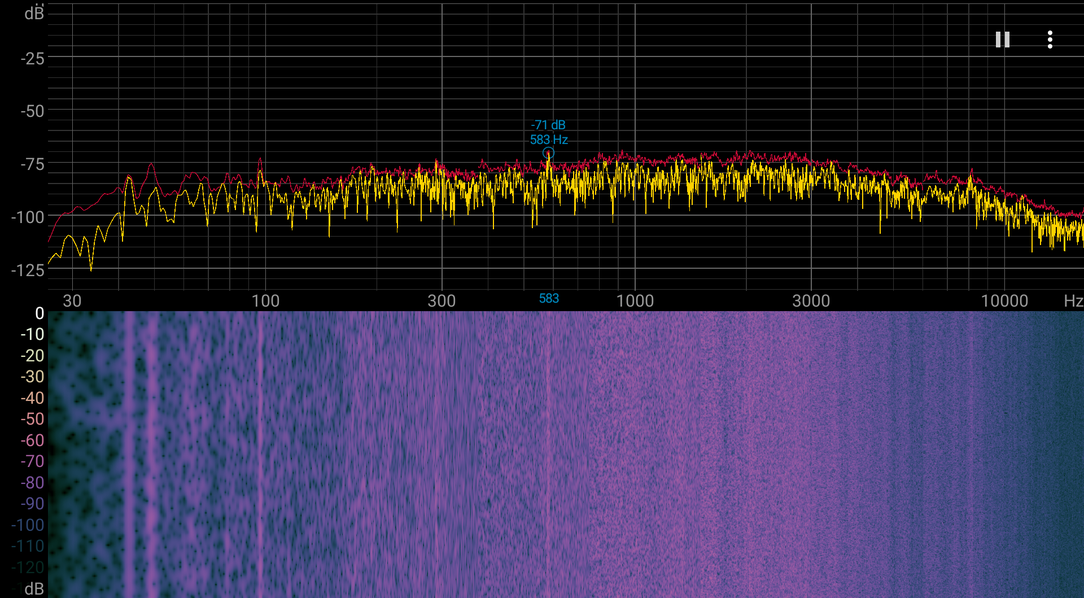Click the -25 dB axis label

tap(32, 59)
